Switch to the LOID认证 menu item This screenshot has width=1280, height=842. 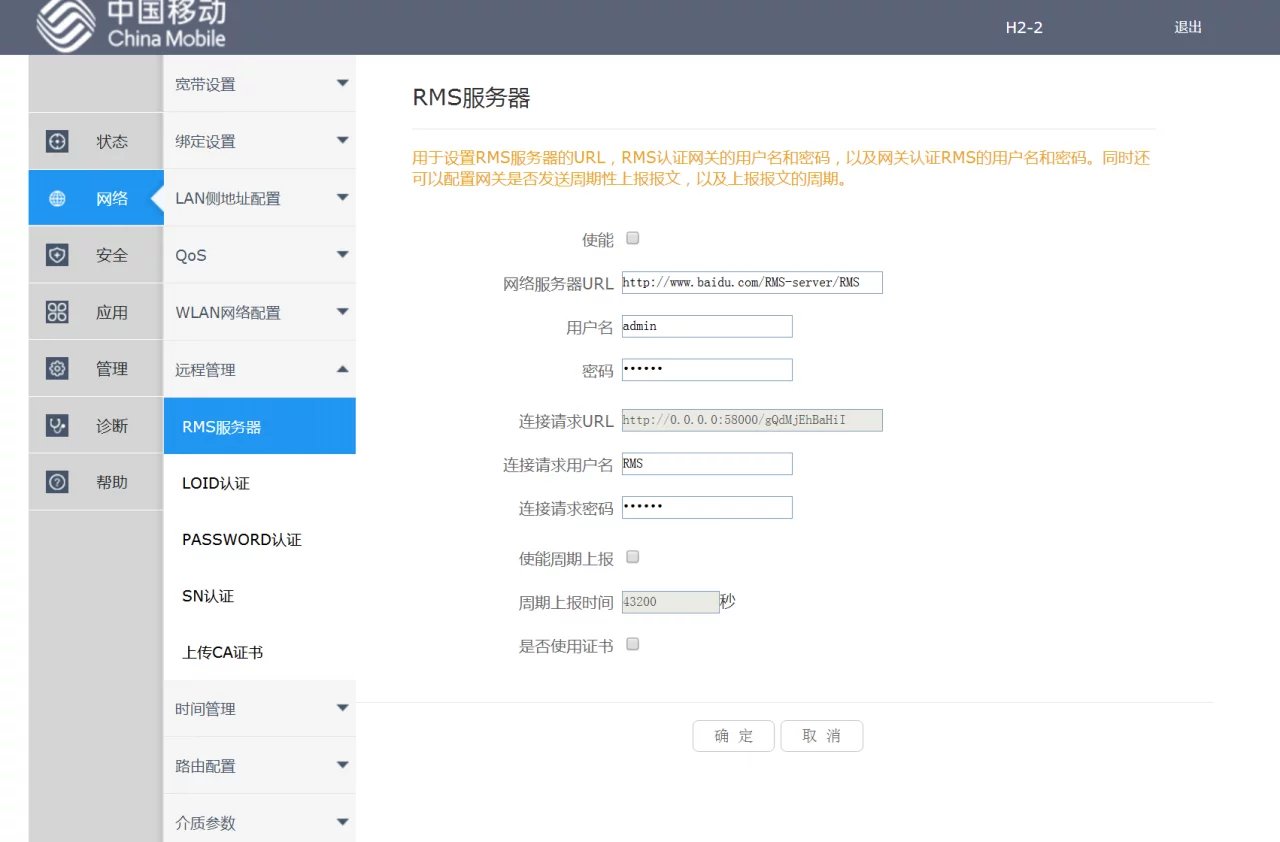259,483
